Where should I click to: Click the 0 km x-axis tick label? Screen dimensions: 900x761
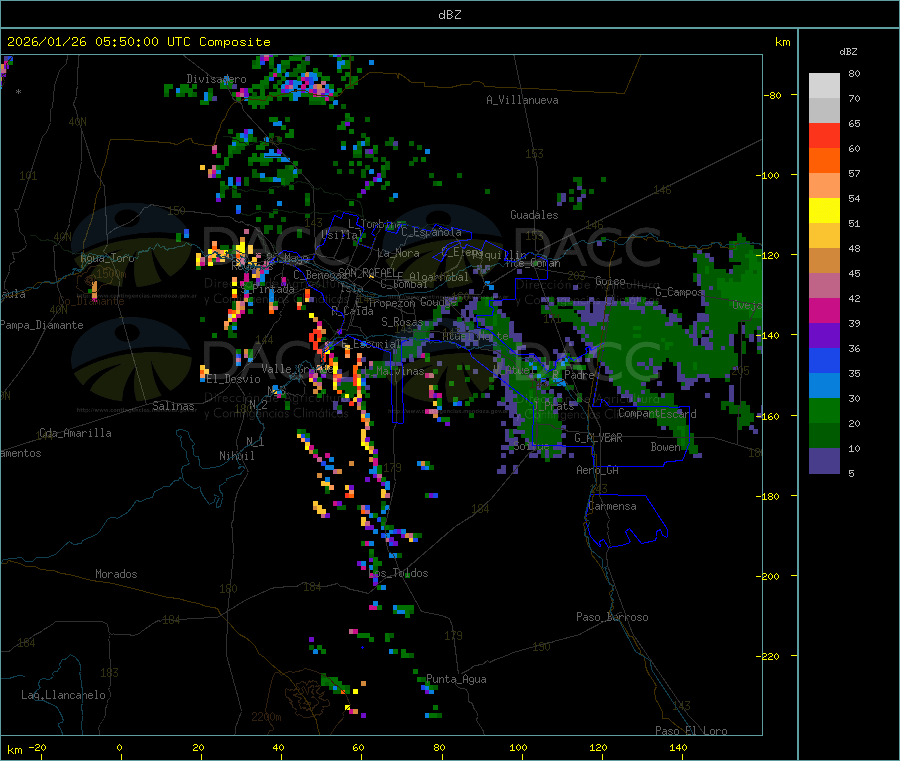pyautogui.click(x=119, y=747)
